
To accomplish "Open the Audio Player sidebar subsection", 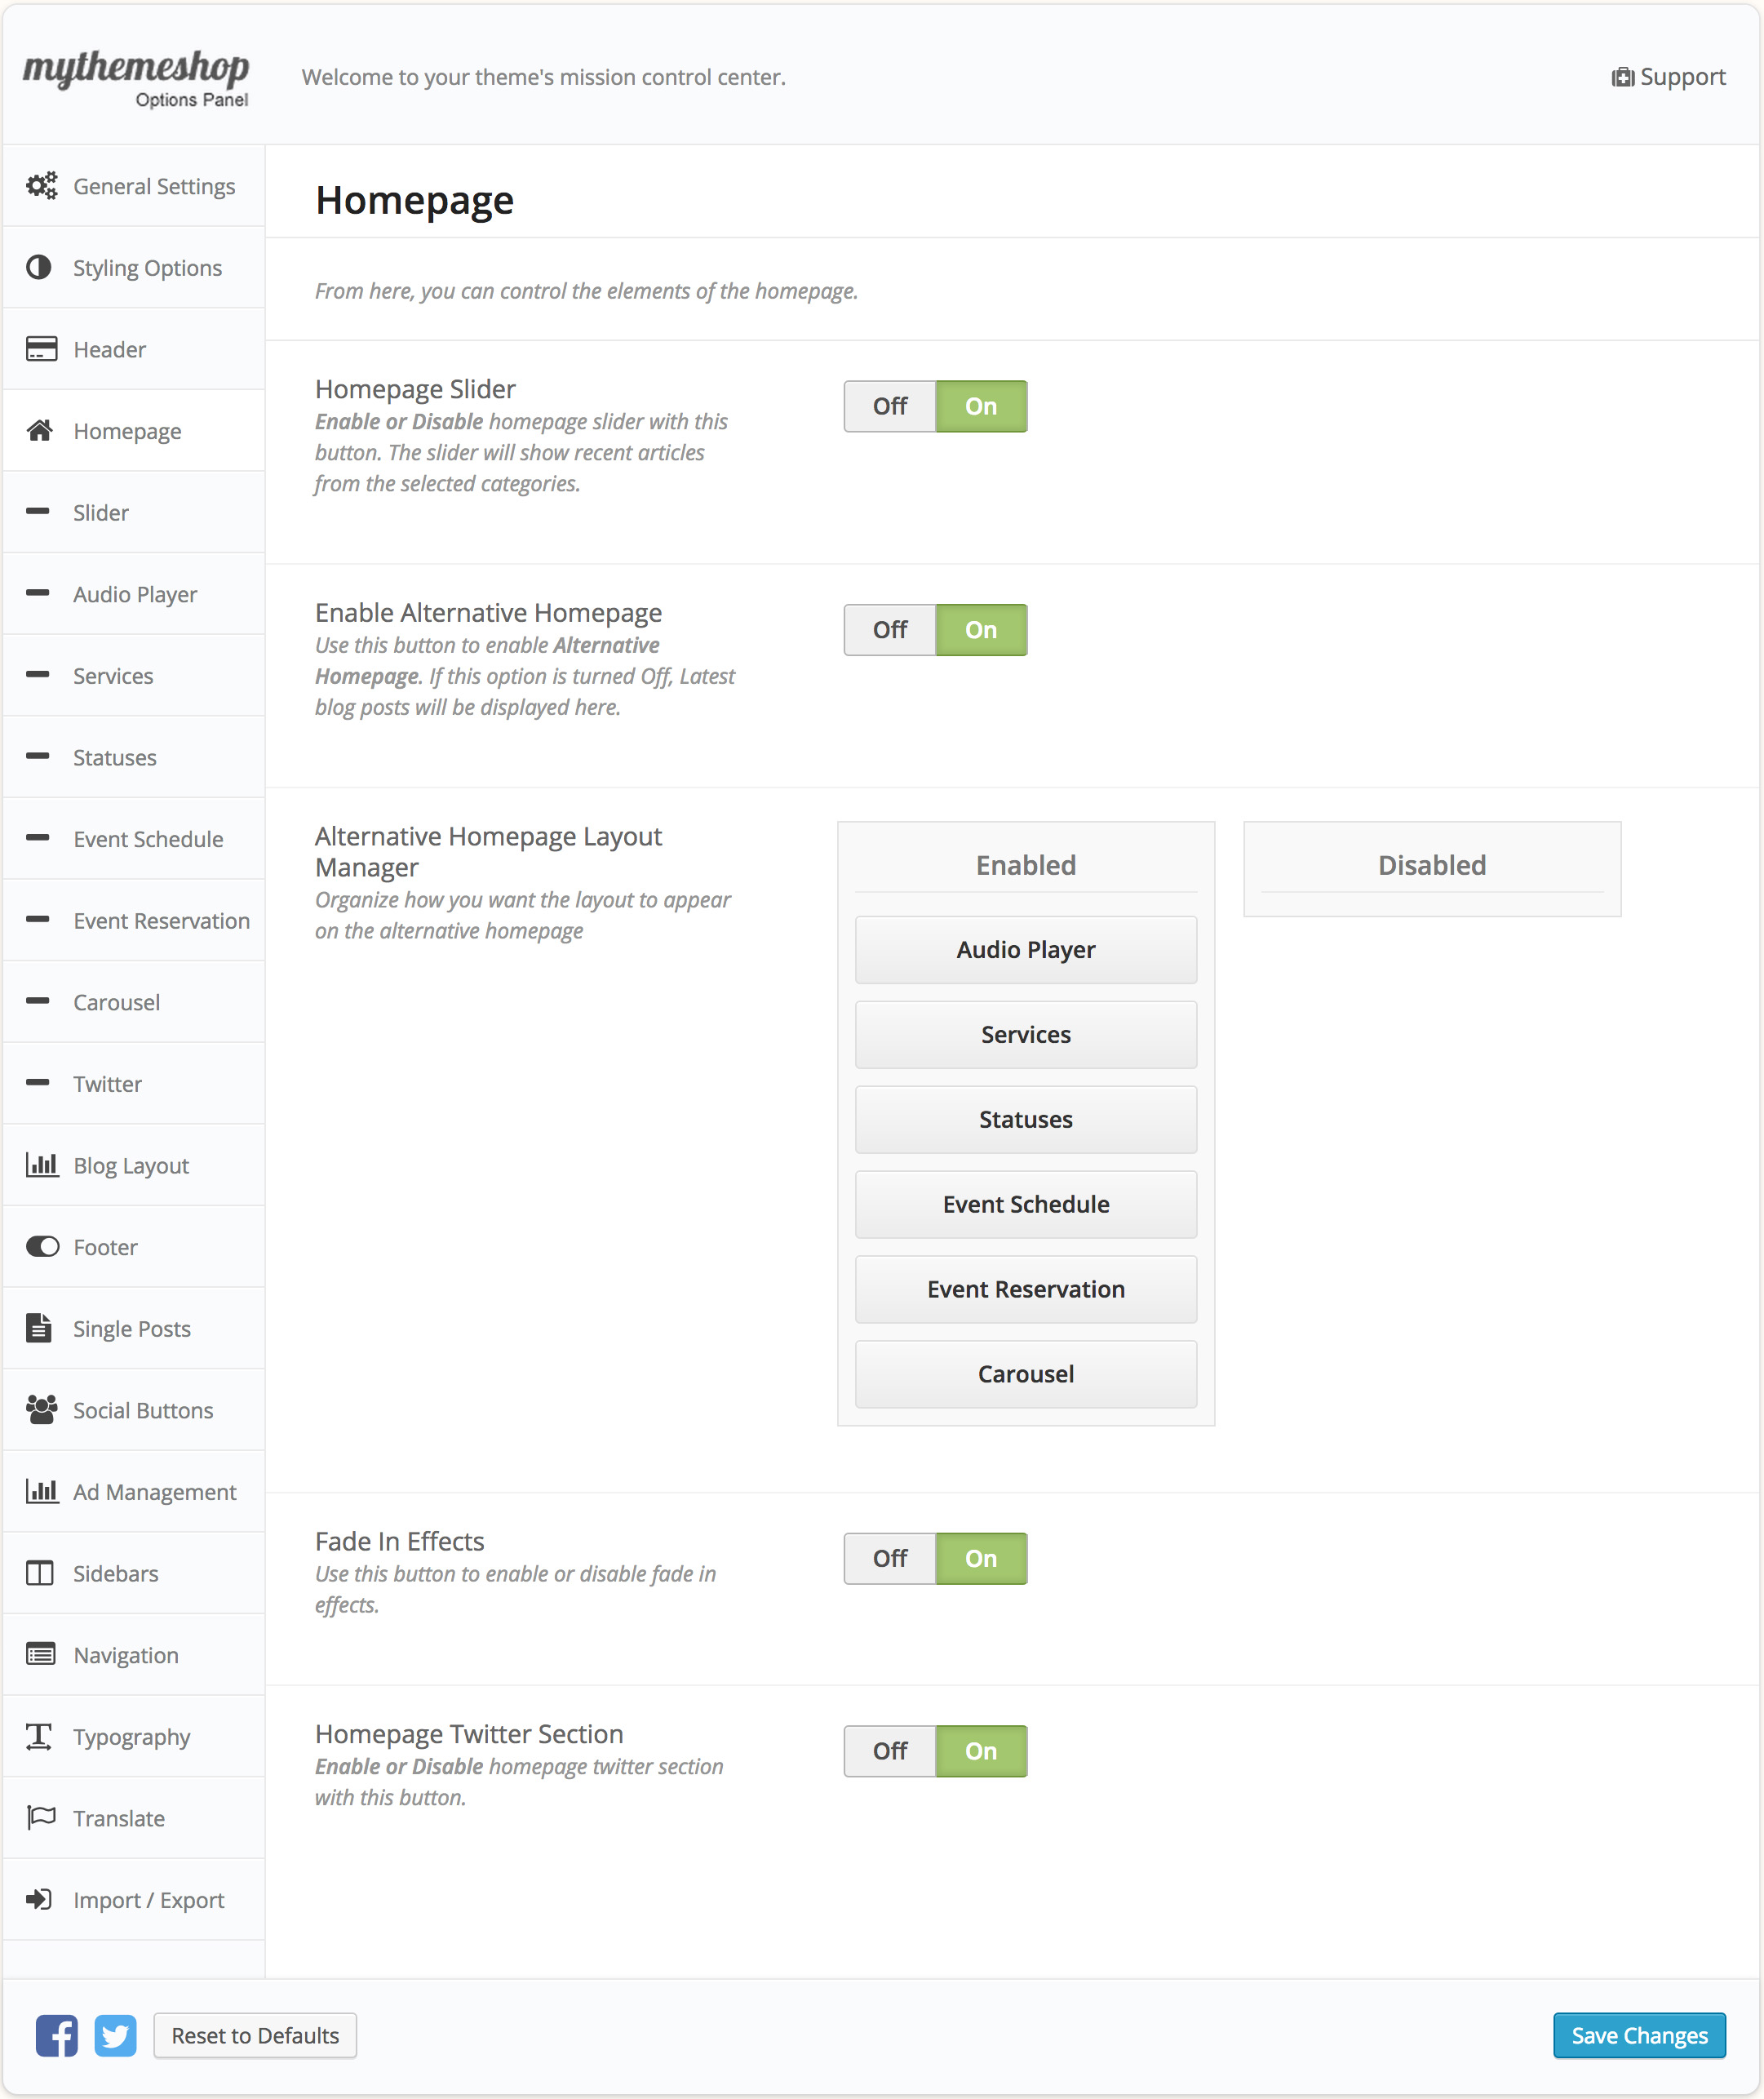I will coord(135,594).
